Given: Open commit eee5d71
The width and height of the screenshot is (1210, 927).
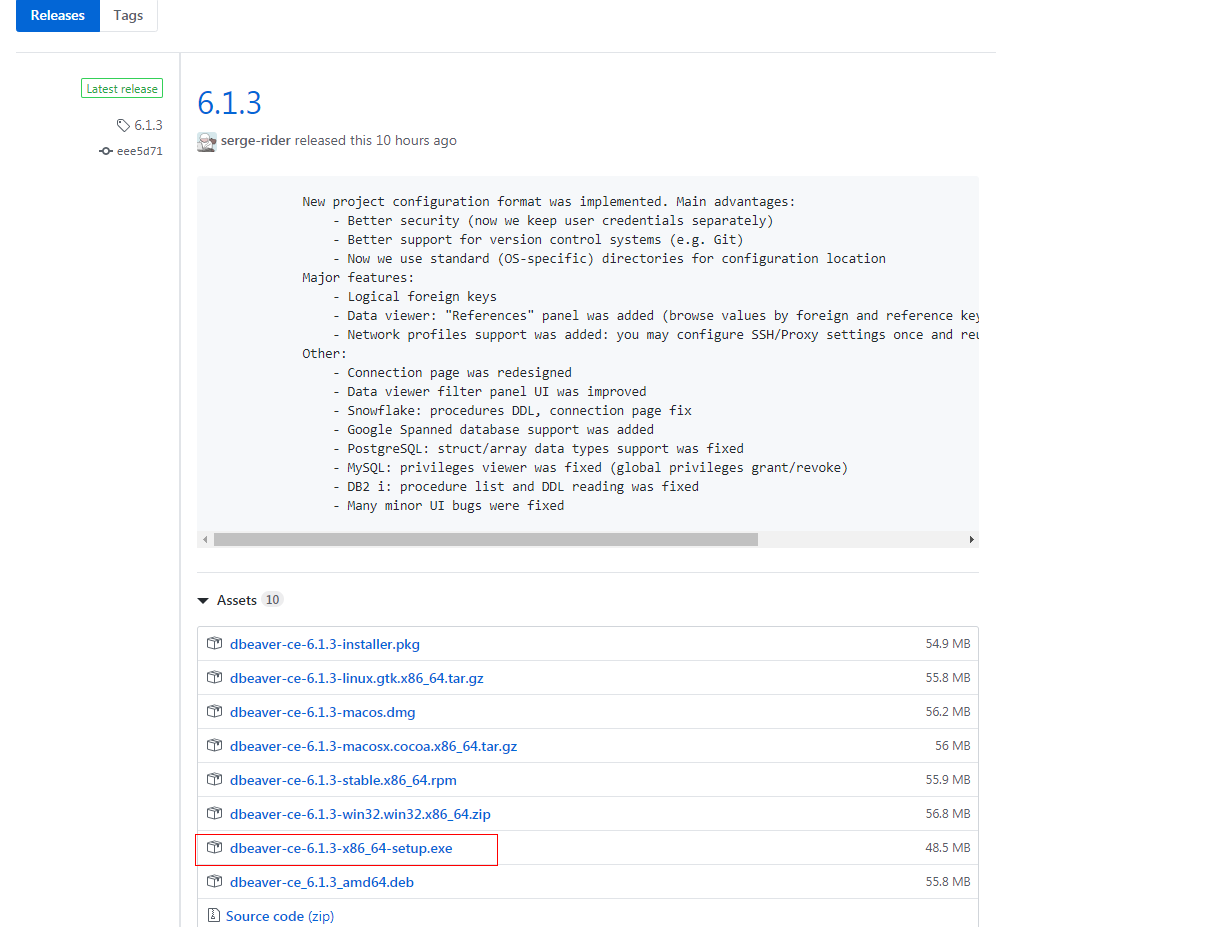Looking at the screenshot, I should click(139, 151).
